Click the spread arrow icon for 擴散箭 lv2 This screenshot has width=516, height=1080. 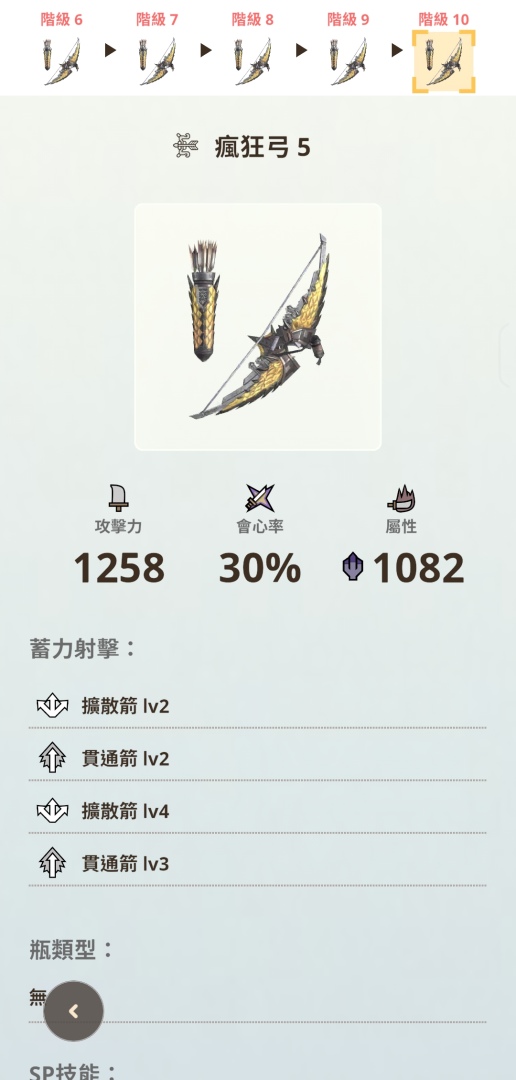(52, 705)
